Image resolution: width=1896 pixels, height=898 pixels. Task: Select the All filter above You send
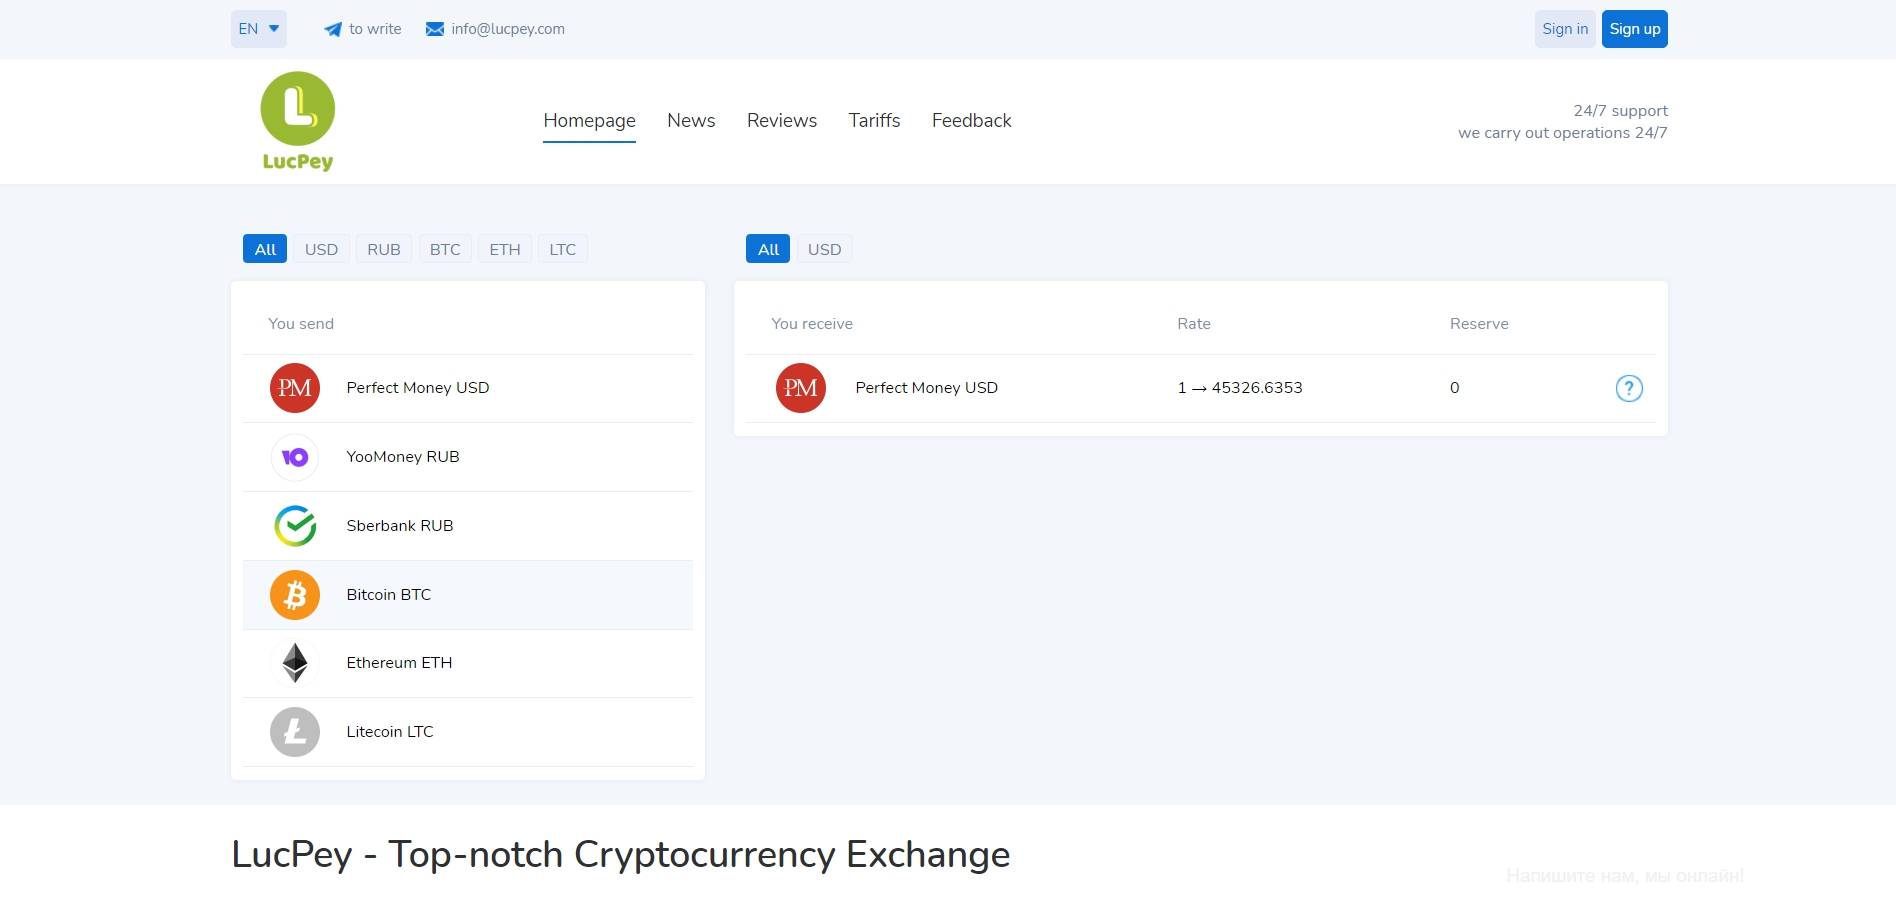click(x=265, y=249)
